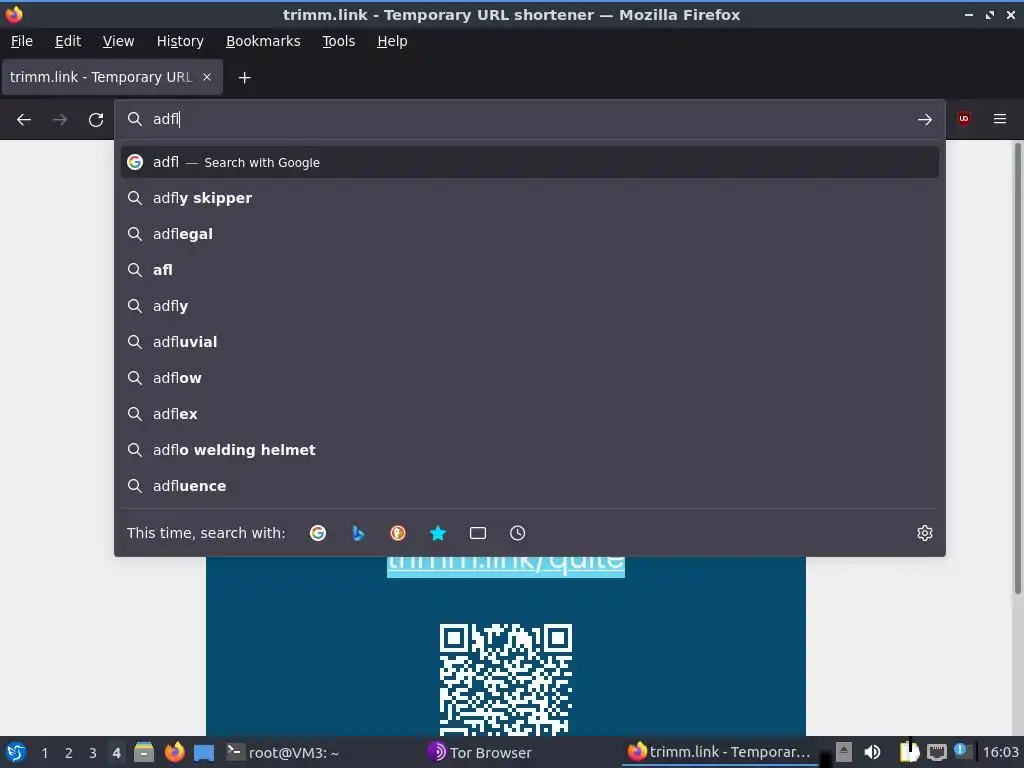
Task: Choose 'adfl — Search with Google' result
Action: pos(530,162)
